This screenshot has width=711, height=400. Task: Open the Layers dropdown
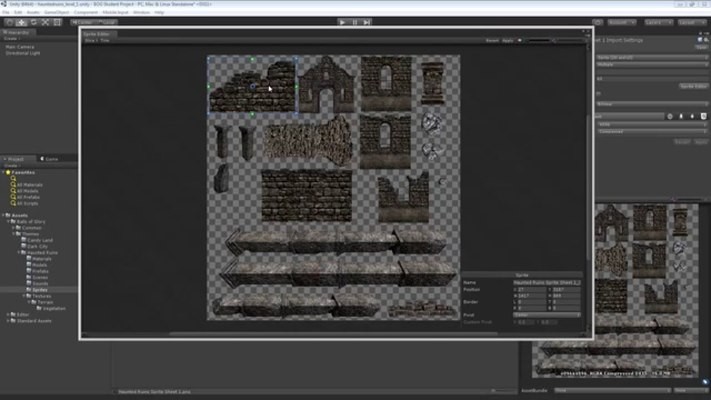click(658, 22)
